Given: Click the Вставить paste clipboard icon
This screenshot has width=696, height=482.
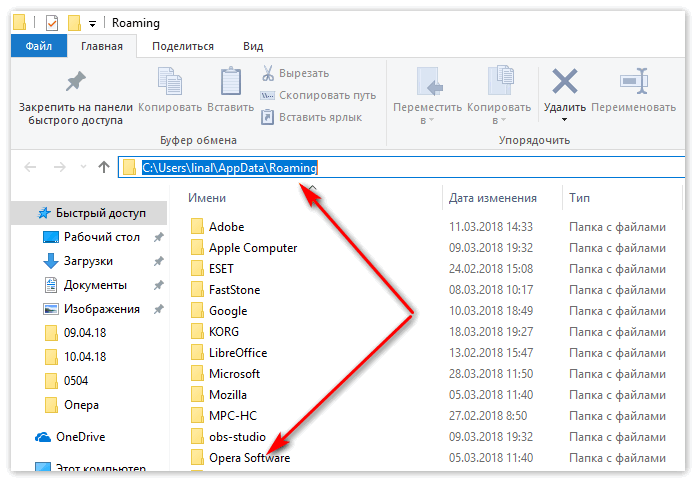Looking at the screenshot, I should click(231, 81).
